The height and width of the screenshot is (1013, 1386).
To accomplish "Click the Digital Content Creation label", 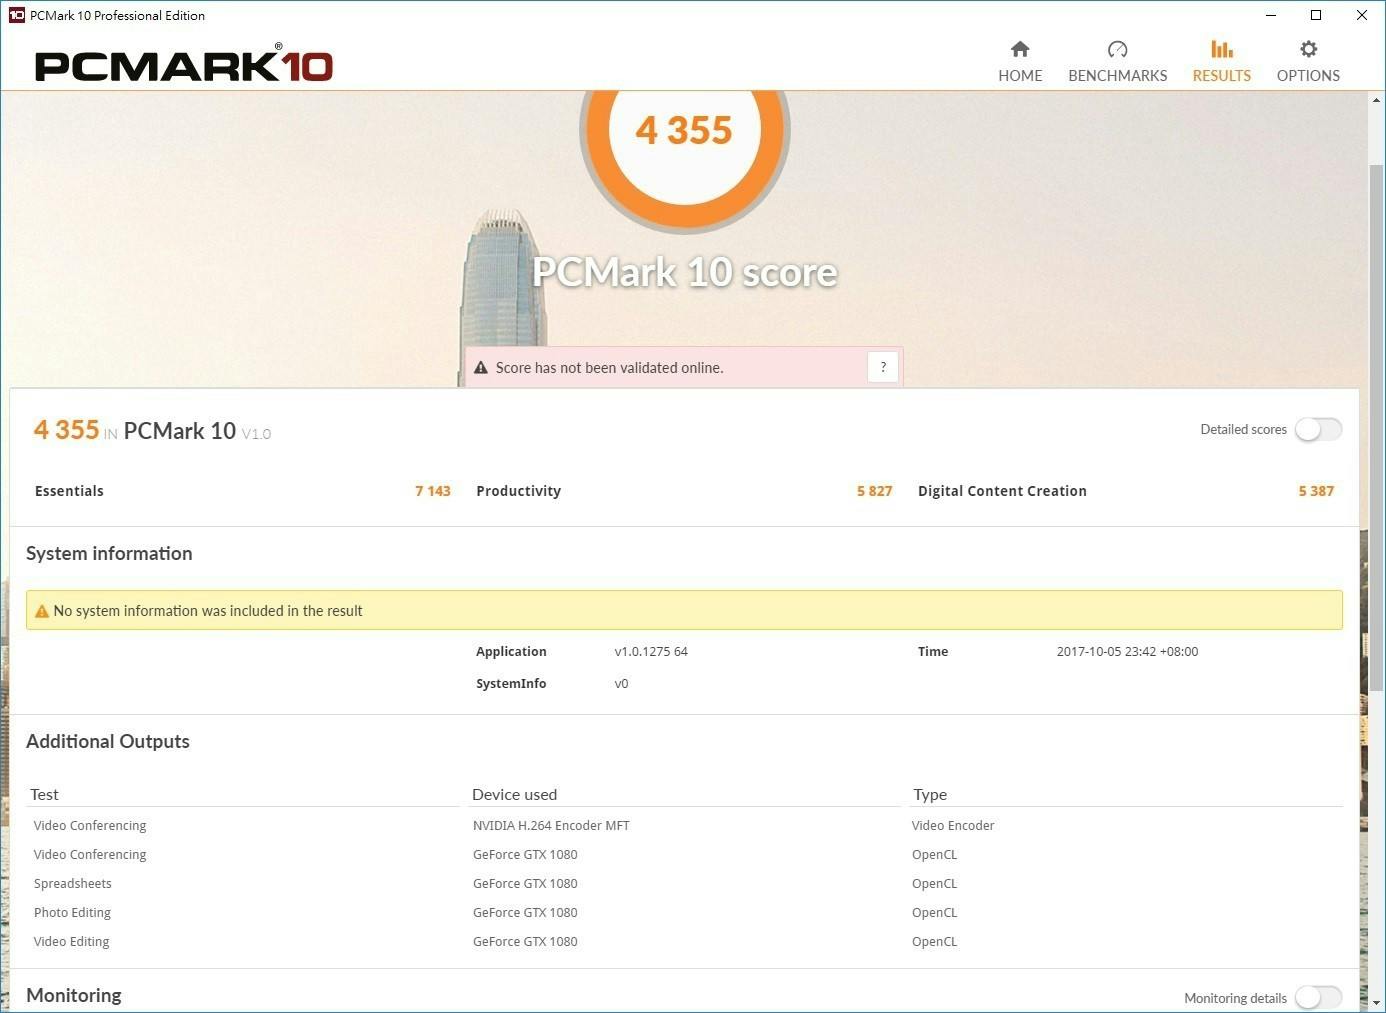I will [x=1002, y=491].
